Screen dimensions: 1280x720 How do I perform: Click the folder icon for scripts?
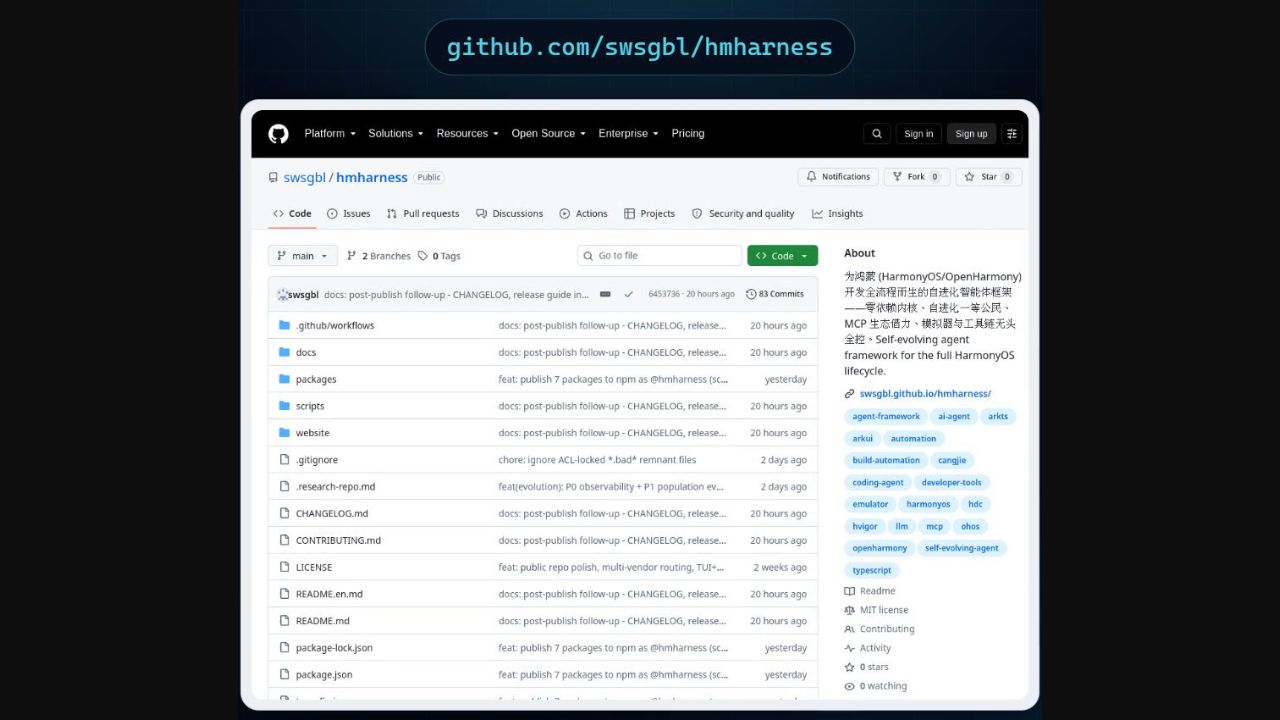(x=285, y=406)
